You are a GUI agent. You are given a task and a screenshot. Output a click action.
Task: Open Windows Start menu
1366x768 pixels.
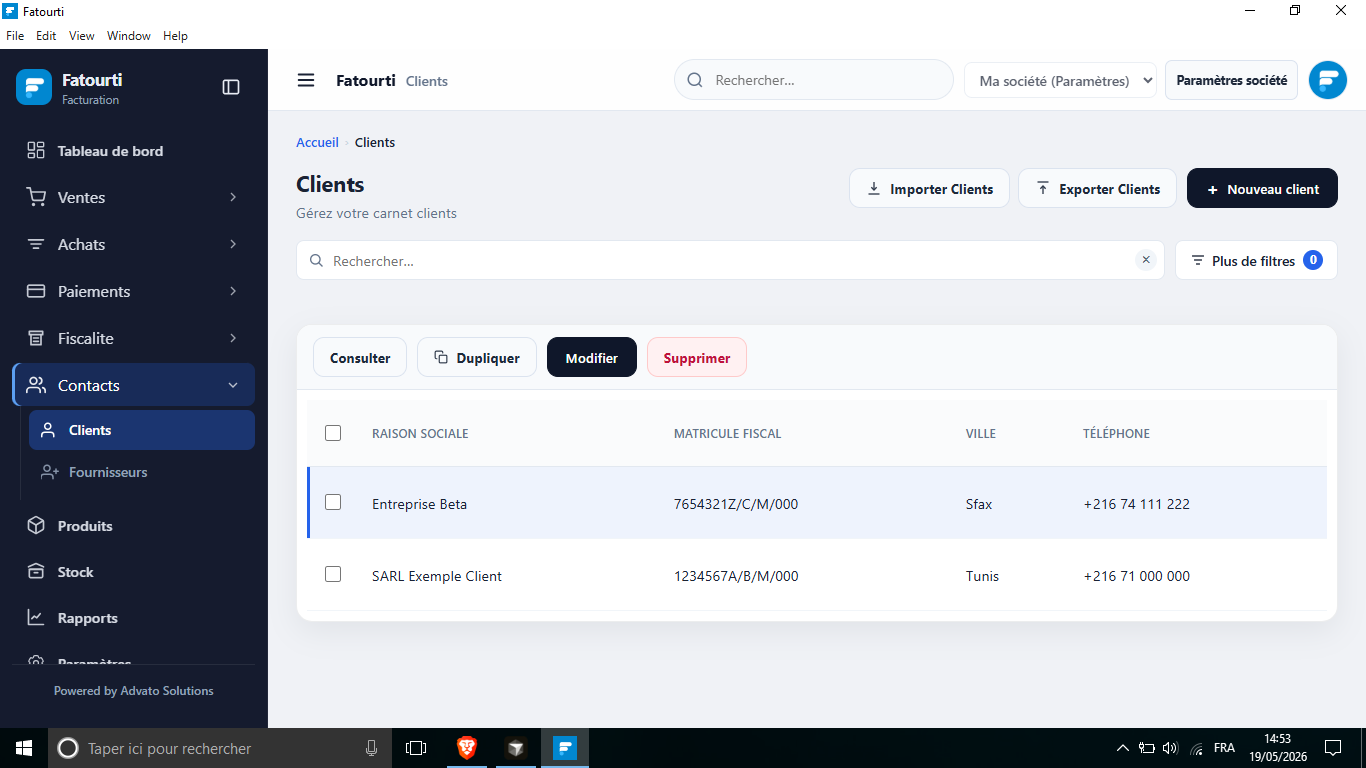tap(24, 748)
